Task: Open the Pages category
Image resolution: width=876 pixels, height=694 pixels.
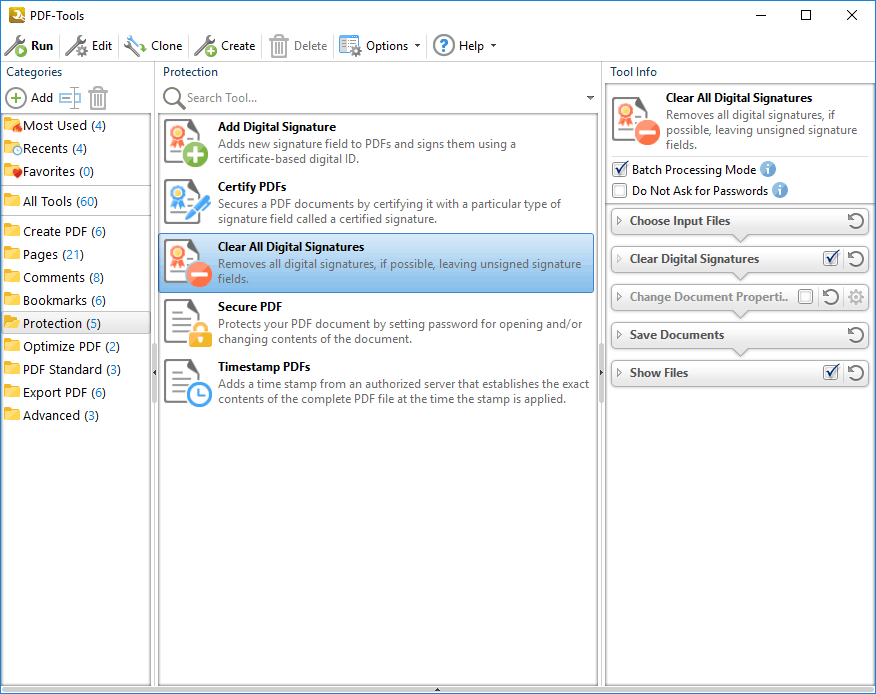Action: 76,254
